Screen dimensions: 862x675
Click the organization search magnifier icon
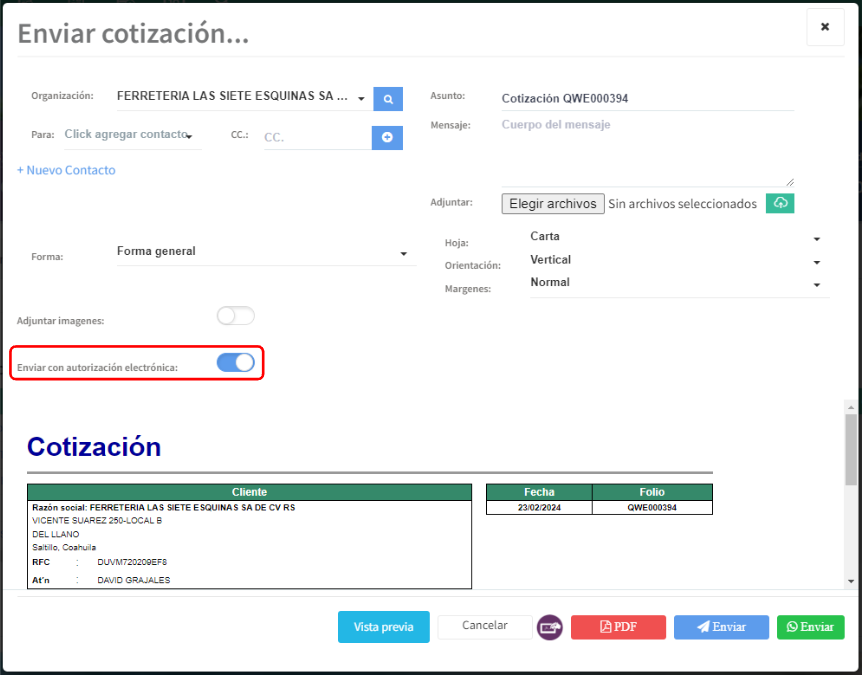point(388,98)
